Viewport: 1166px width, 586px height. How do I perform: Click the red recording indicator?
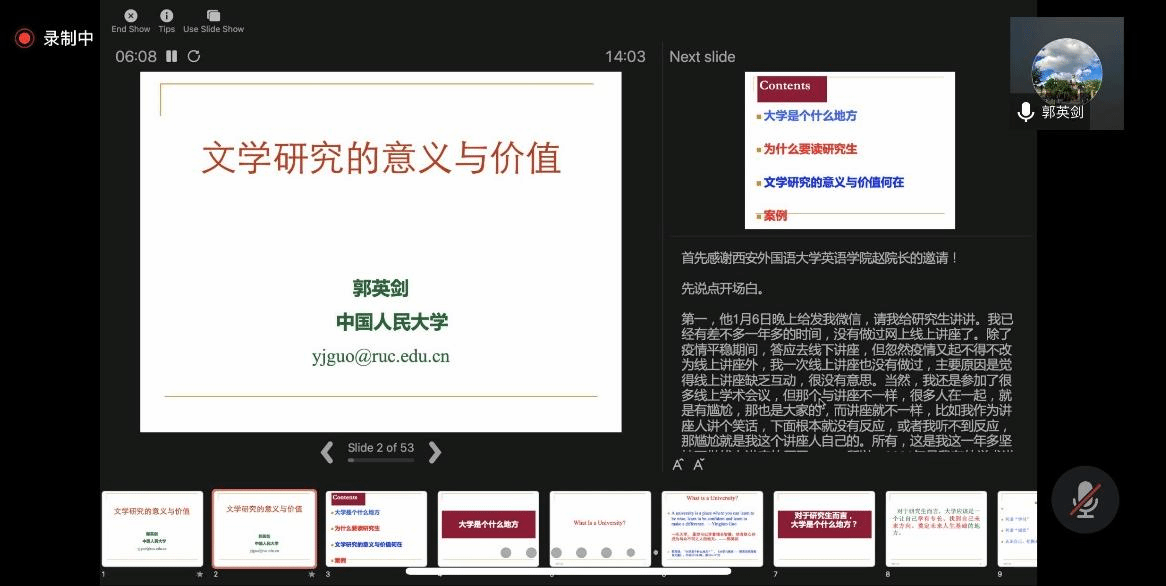(x=25, y=39)
